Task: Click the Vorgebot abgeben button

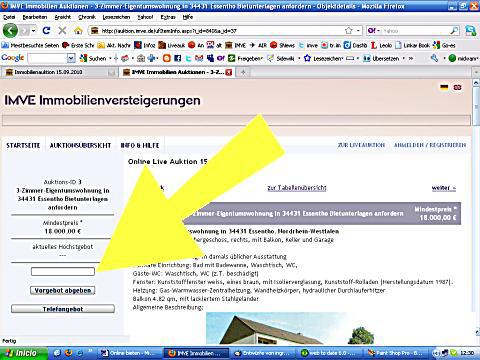Action: pos(63,290)
